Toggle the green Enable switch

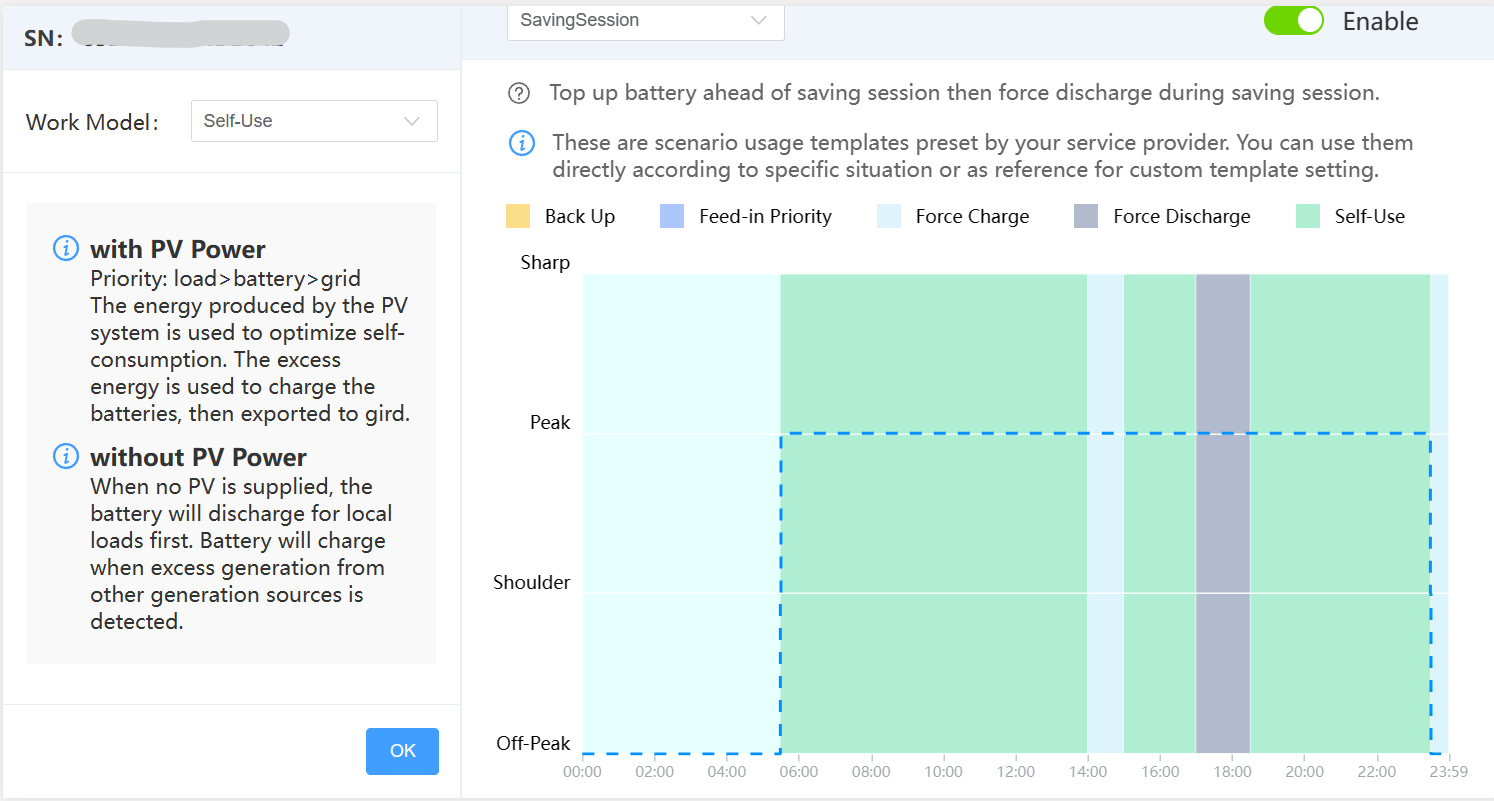pyautogui.click(x=1293, y=21)
